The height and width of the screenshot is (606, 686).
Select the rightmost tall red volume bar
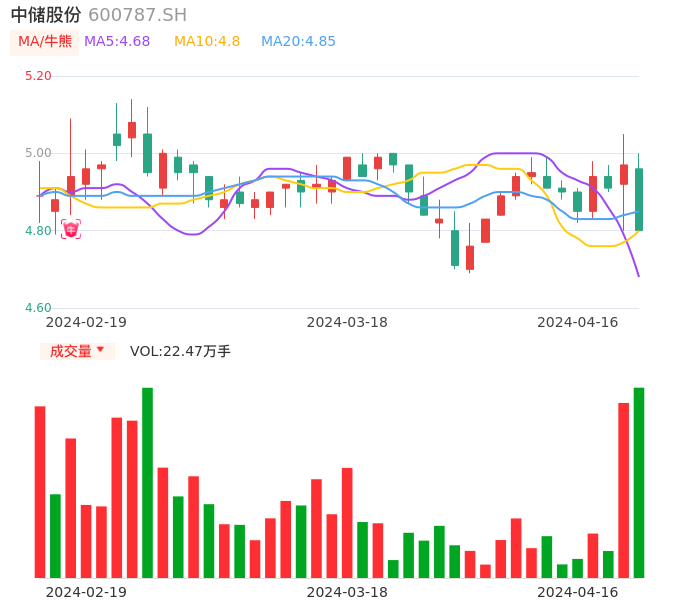[x=623, y=490]
